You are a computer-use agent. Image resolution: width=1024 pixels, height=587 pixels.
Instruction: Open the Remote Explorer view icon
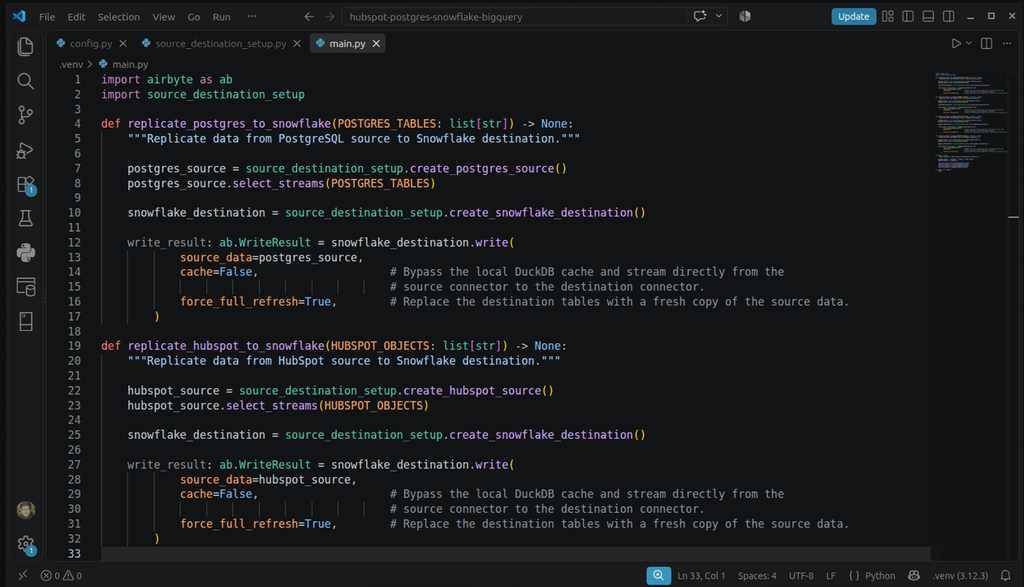[25, 287]
